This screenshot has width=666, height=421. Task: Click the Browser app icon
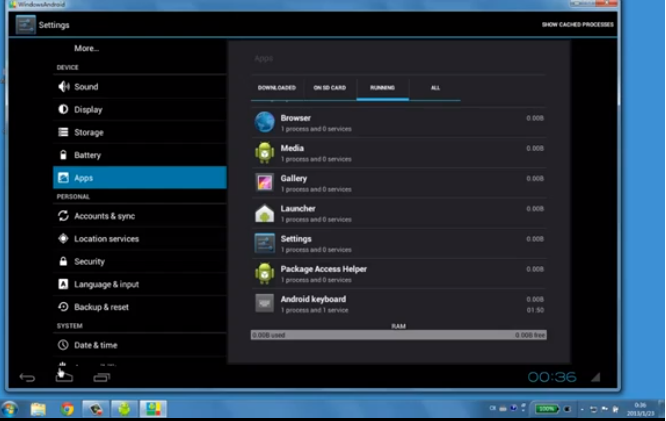(x=264, y=122)
